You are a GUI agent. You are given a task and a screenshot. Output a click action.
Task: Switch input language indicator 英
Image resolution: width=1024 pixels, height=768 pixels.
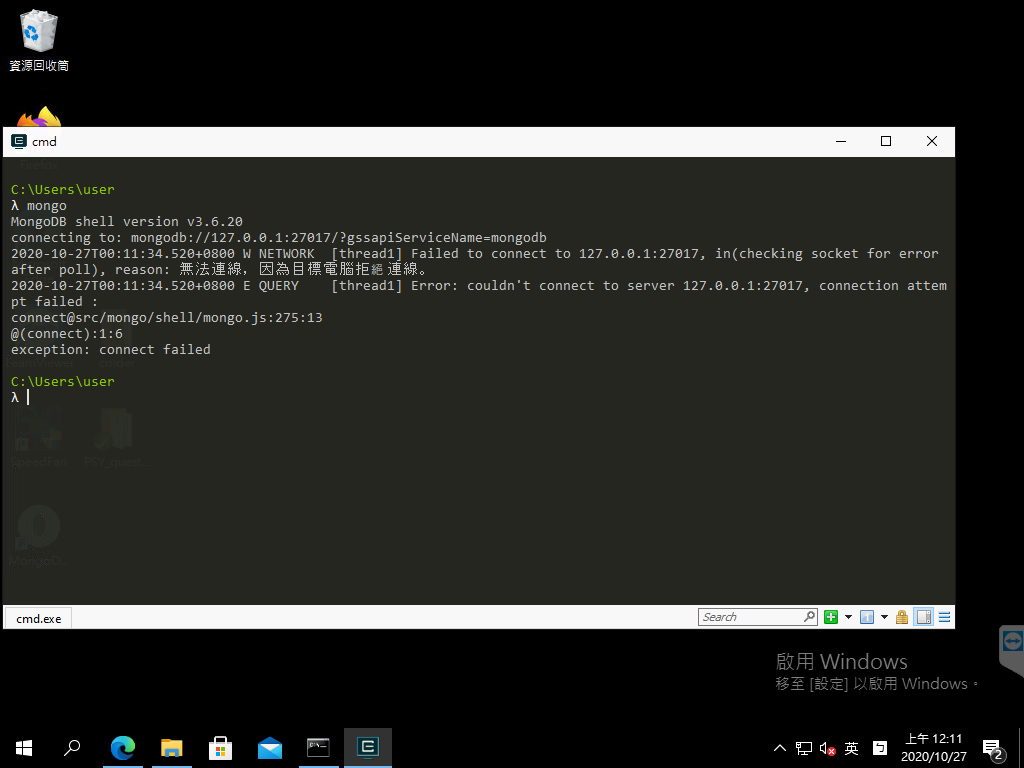[x=852, y=748]
